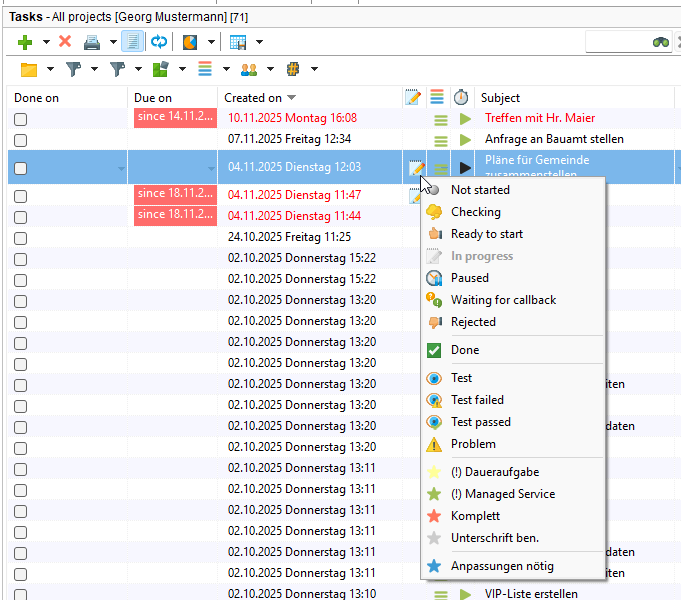Expand the dropdown arrow next to the printer icon
Screen dimensions: 681x600
coord(113,42)
